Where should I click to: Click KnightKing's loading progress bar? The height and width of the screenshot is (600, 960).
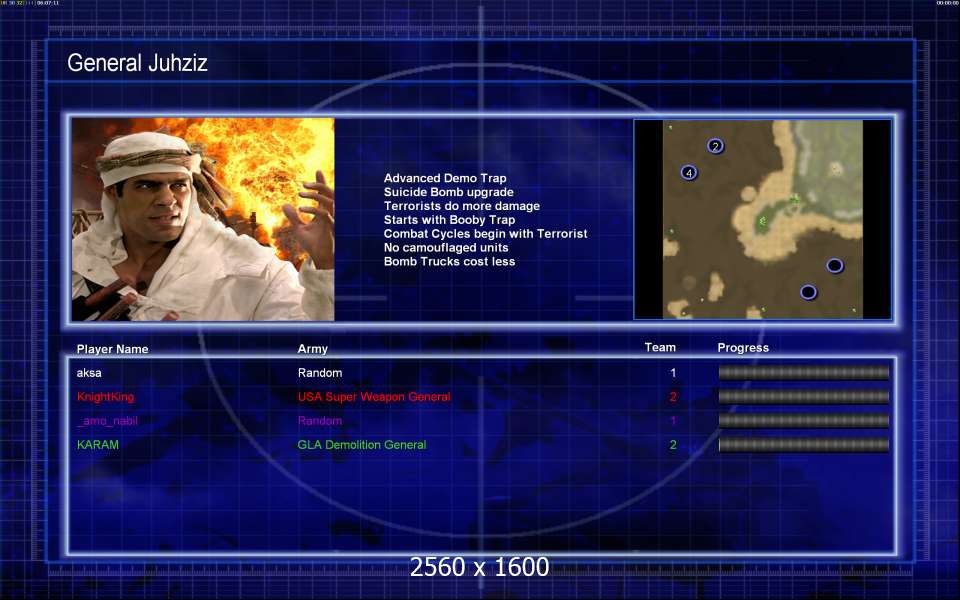pos(804,396)
